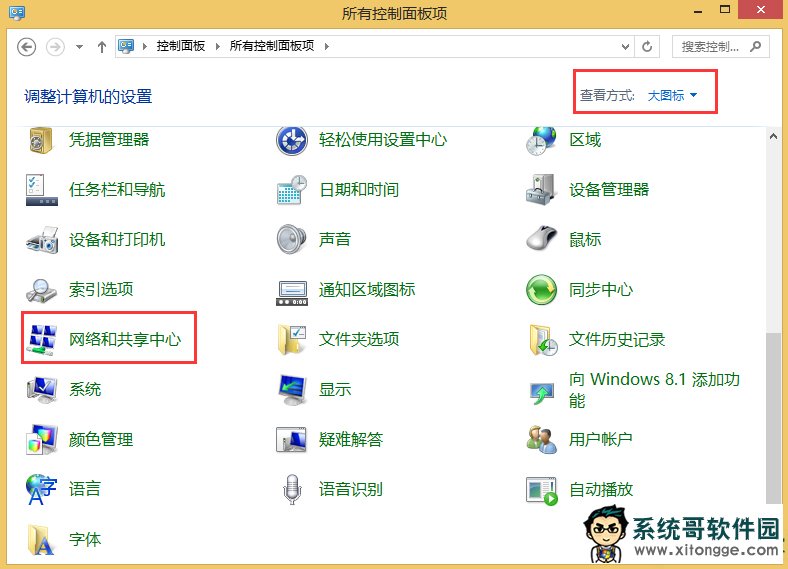Viewport: 788px width, 569px height.
Task: Expand the address bar history dropdown arrow
Action: [x=625, y=46]
